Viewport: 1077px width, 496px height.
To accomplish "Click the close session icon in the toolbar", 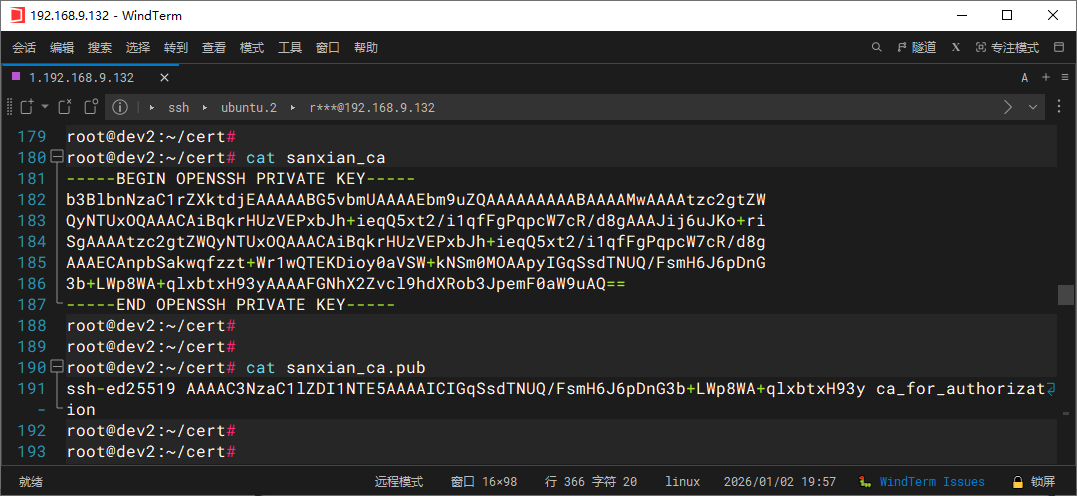I will click(65, 107).
